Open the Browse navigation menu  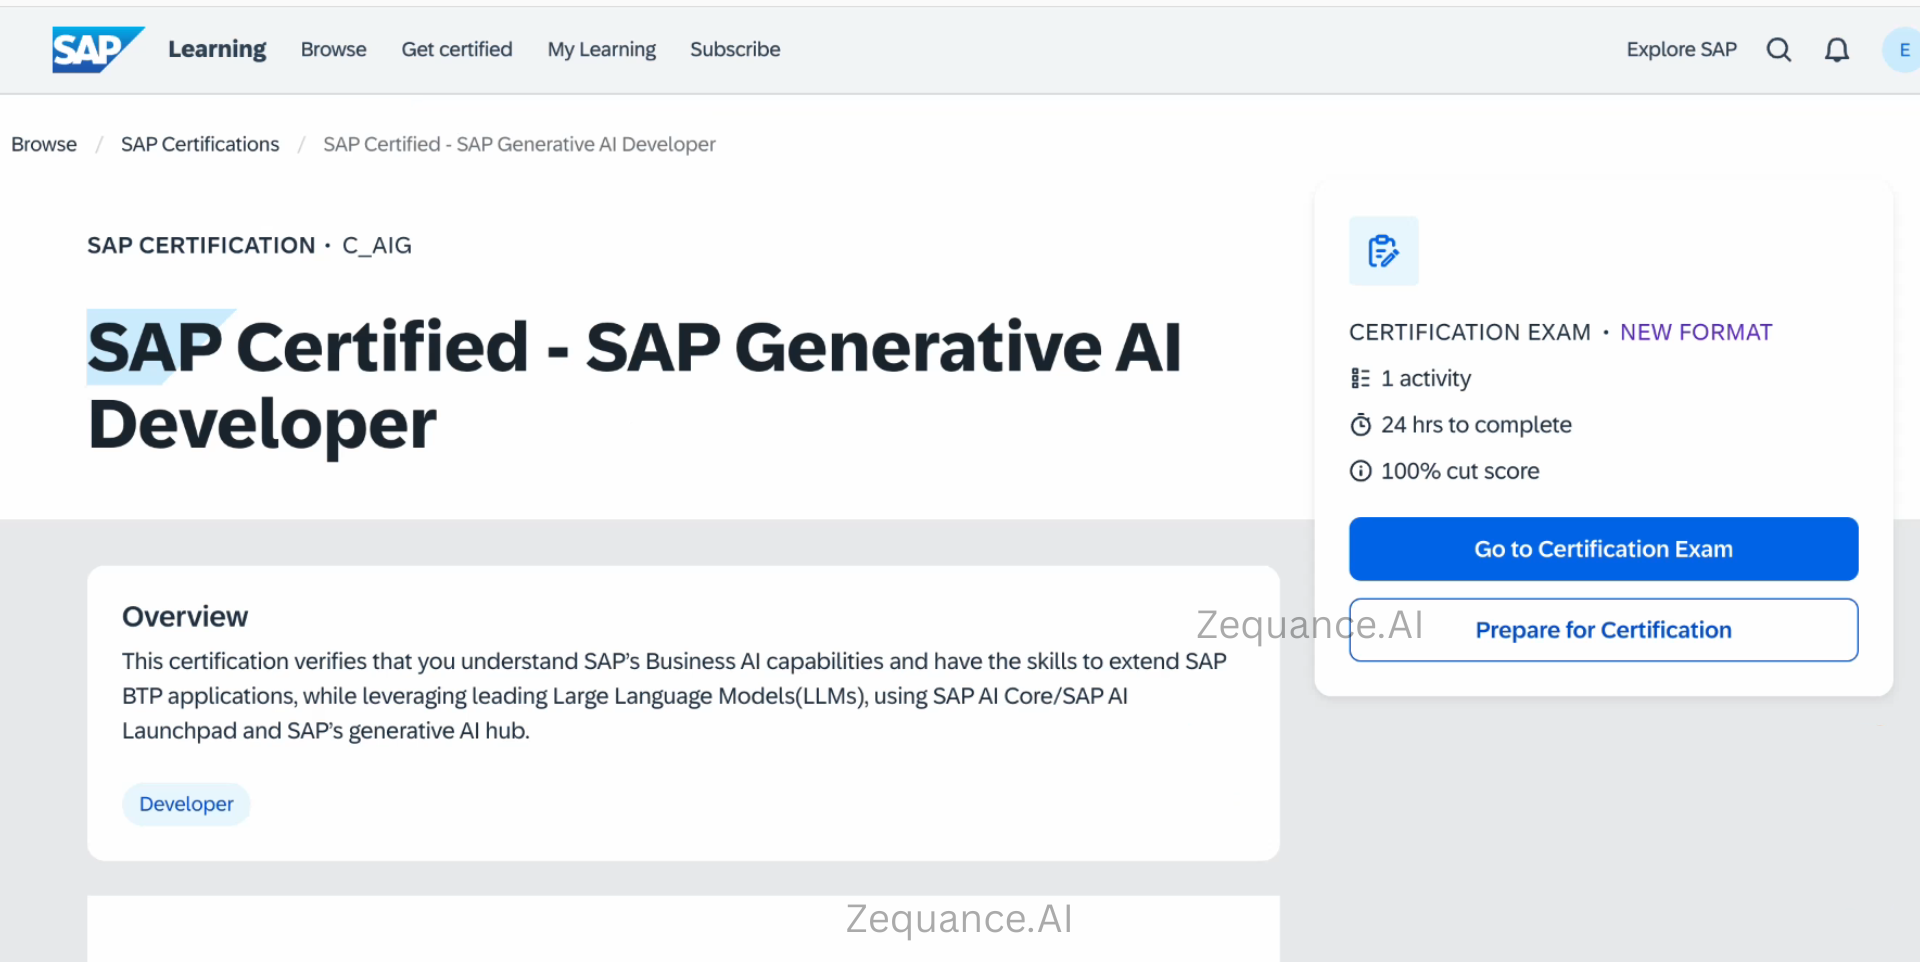333,49
